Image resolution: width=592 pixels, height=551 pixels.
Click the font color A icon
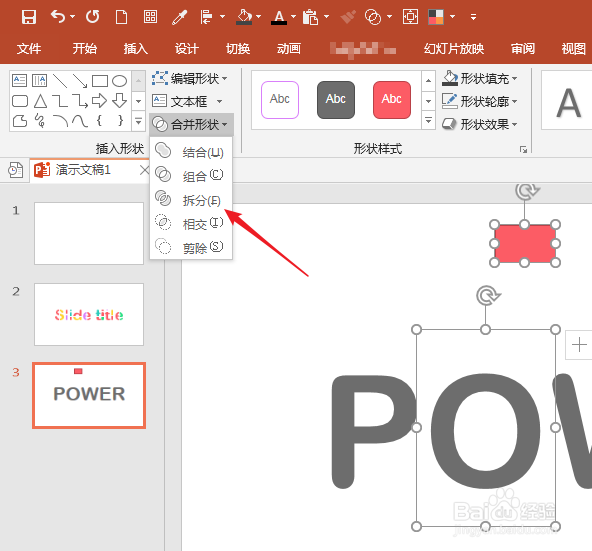(279, 17)
